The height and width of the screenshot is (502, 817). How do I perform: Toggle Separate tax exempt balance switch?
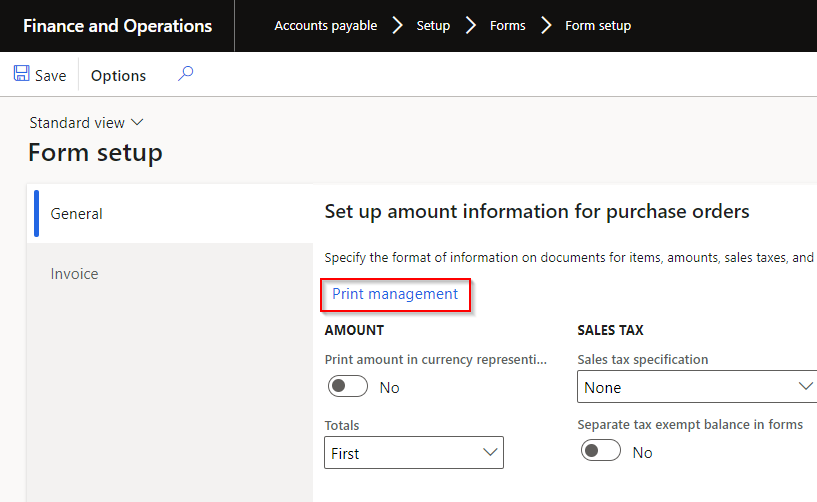601,450
